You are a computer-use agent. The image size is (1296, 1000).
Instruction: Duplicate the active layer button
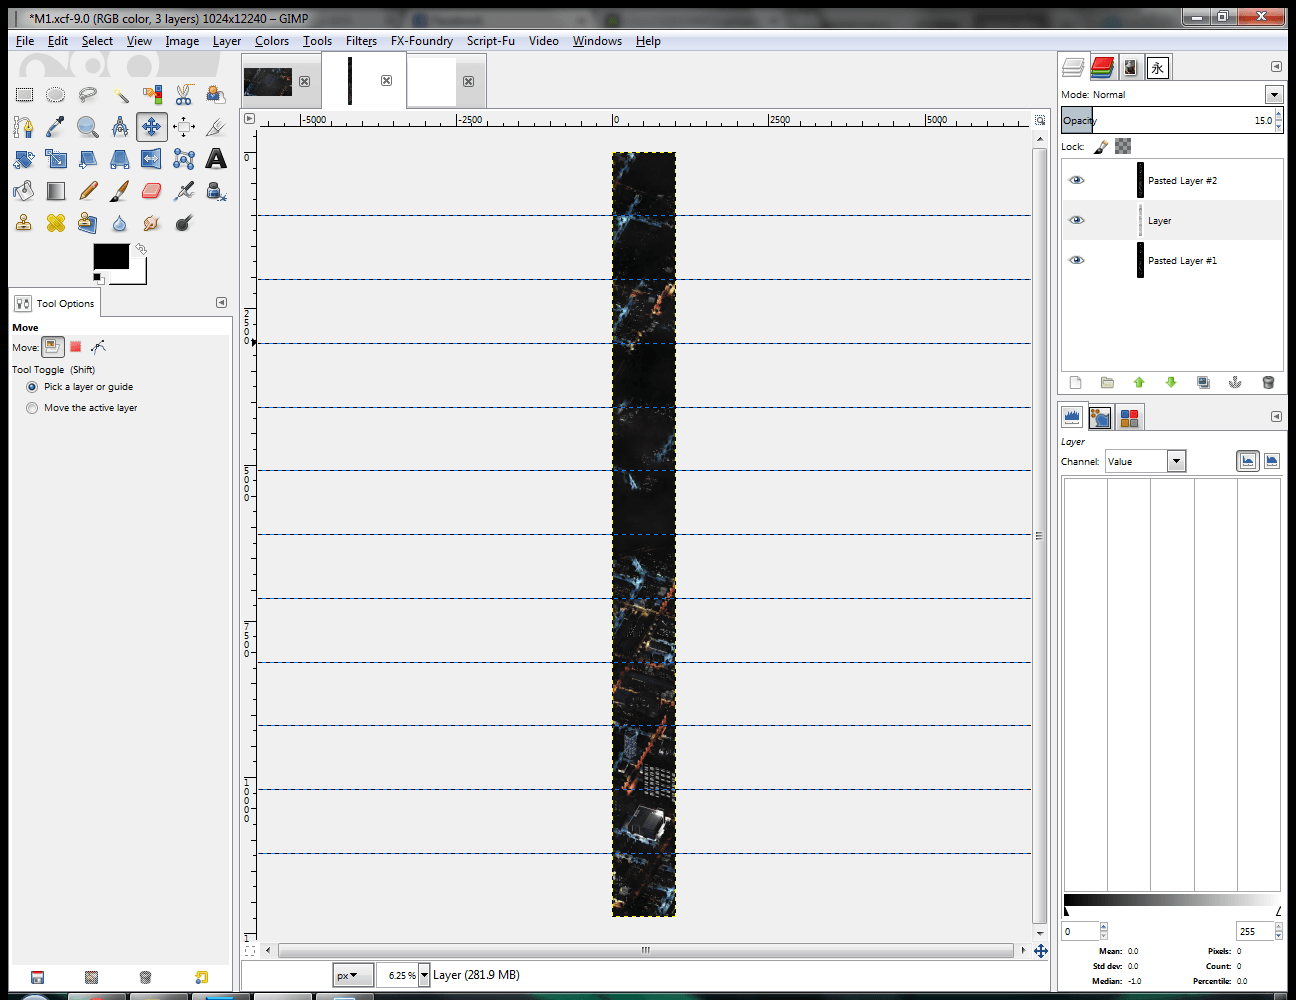1203,382
